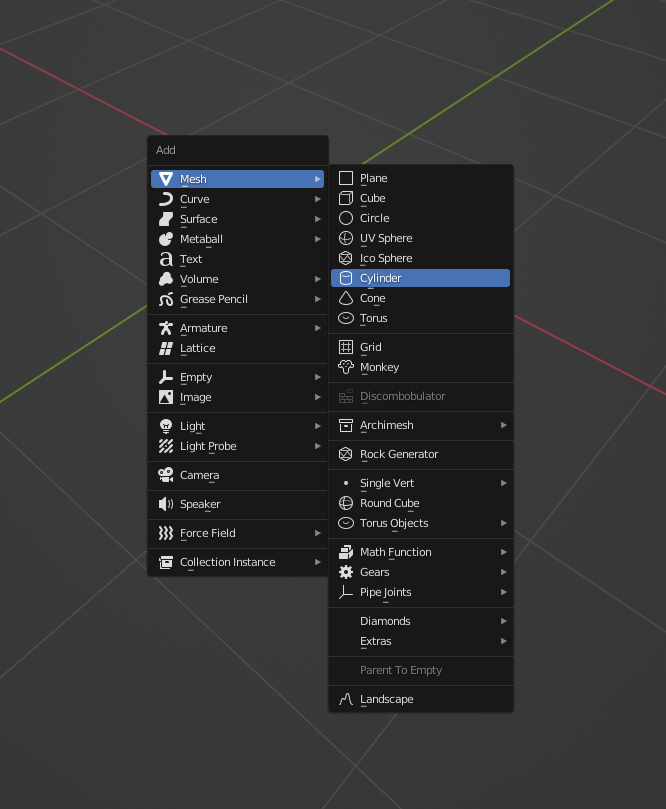
Task: Expand the Volume submenu arrow
Action: [x=318, y=279]
